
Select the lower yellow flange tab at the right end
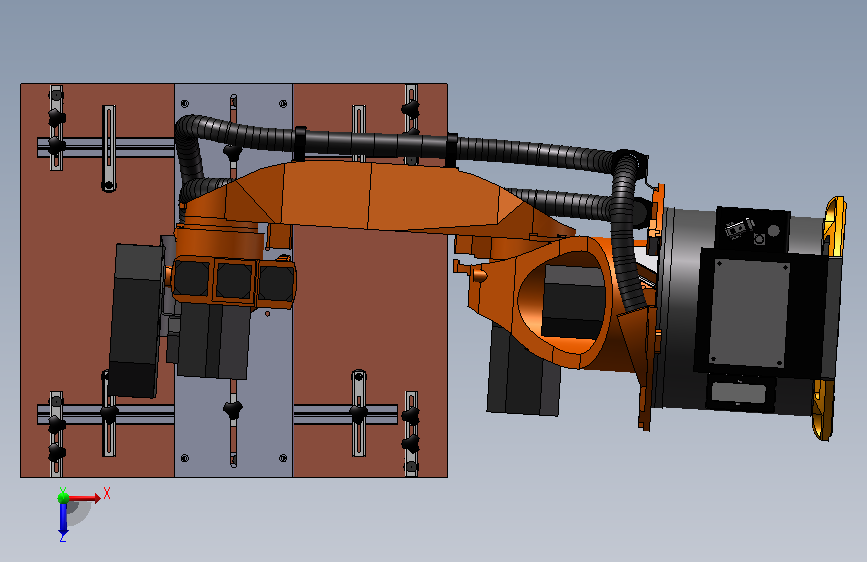pyautogui.click(x=823, y=409)
